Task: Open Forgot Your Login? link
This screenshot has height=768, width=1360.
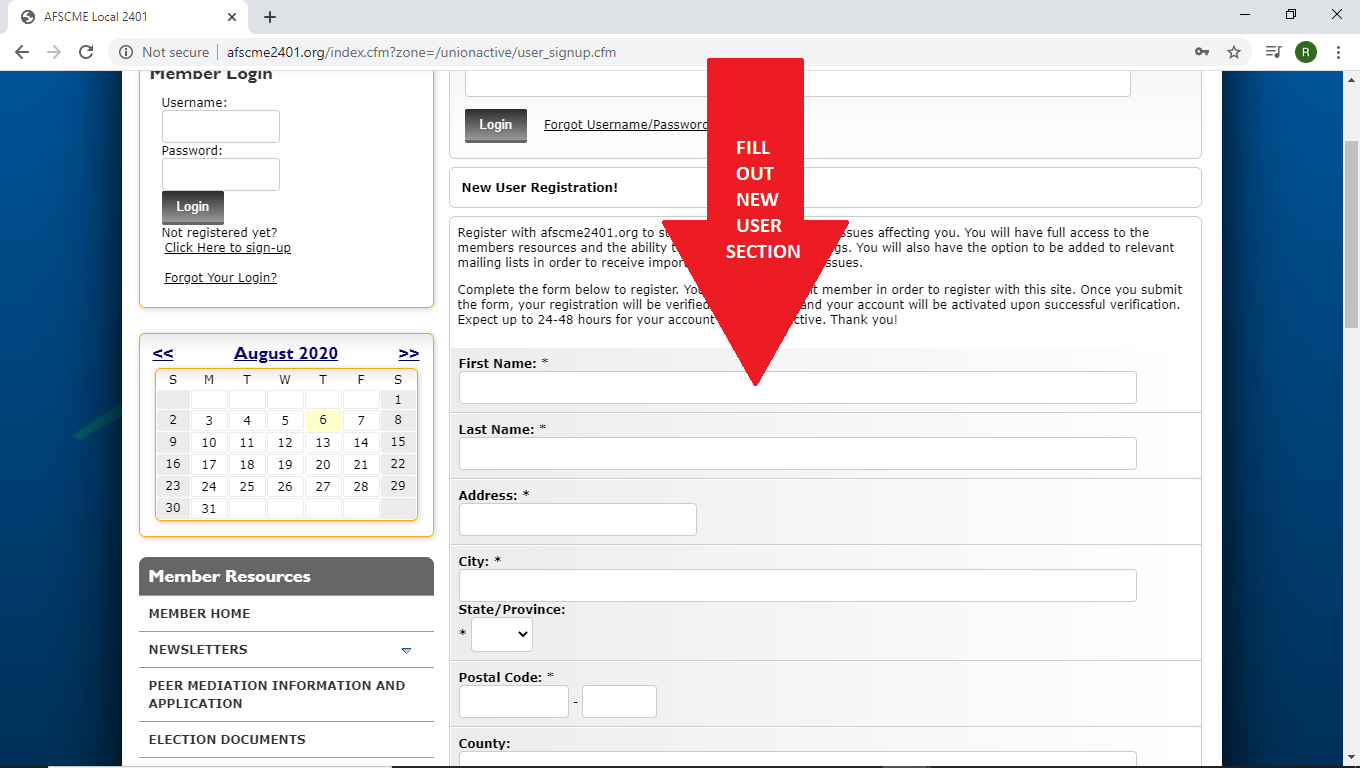Action: [x=221, y=277]
